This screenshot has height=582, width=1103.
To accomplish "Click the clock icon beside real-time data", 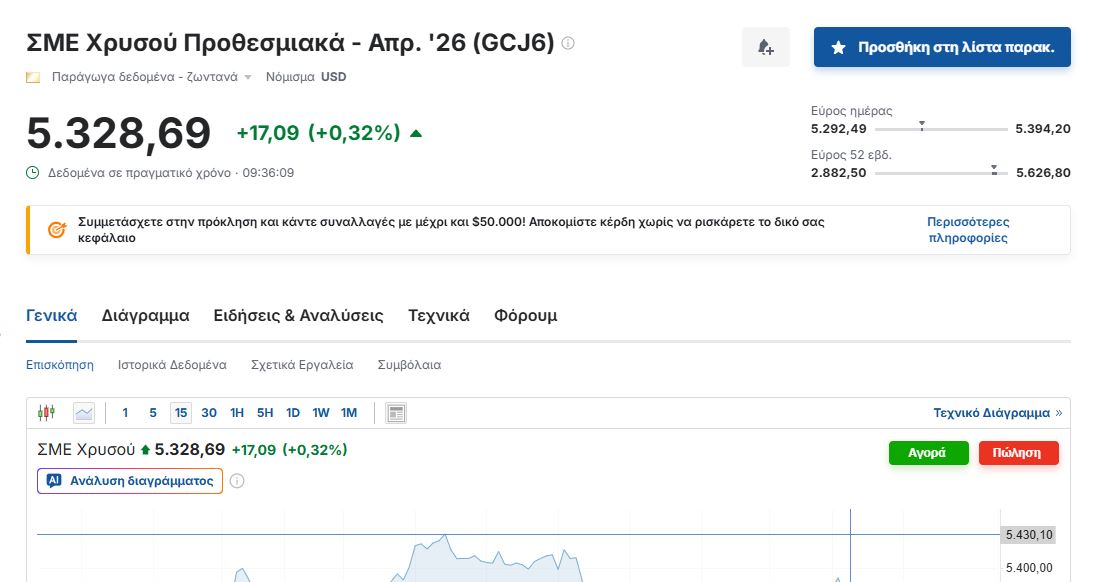I will coord(33,173).
